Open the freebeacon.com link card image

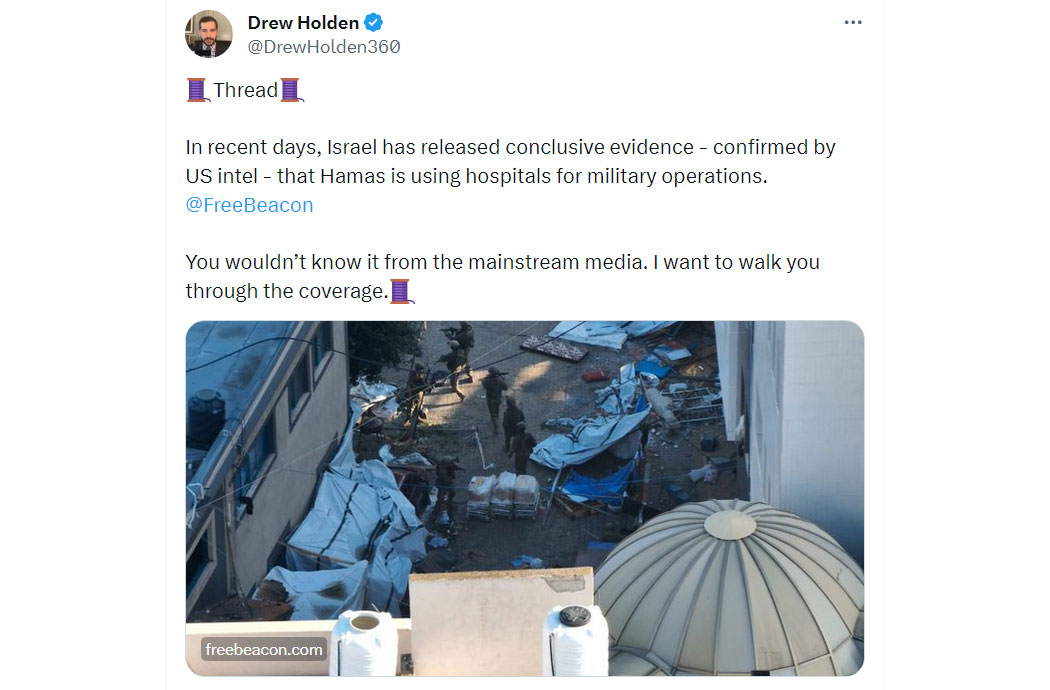click(525, 498)
